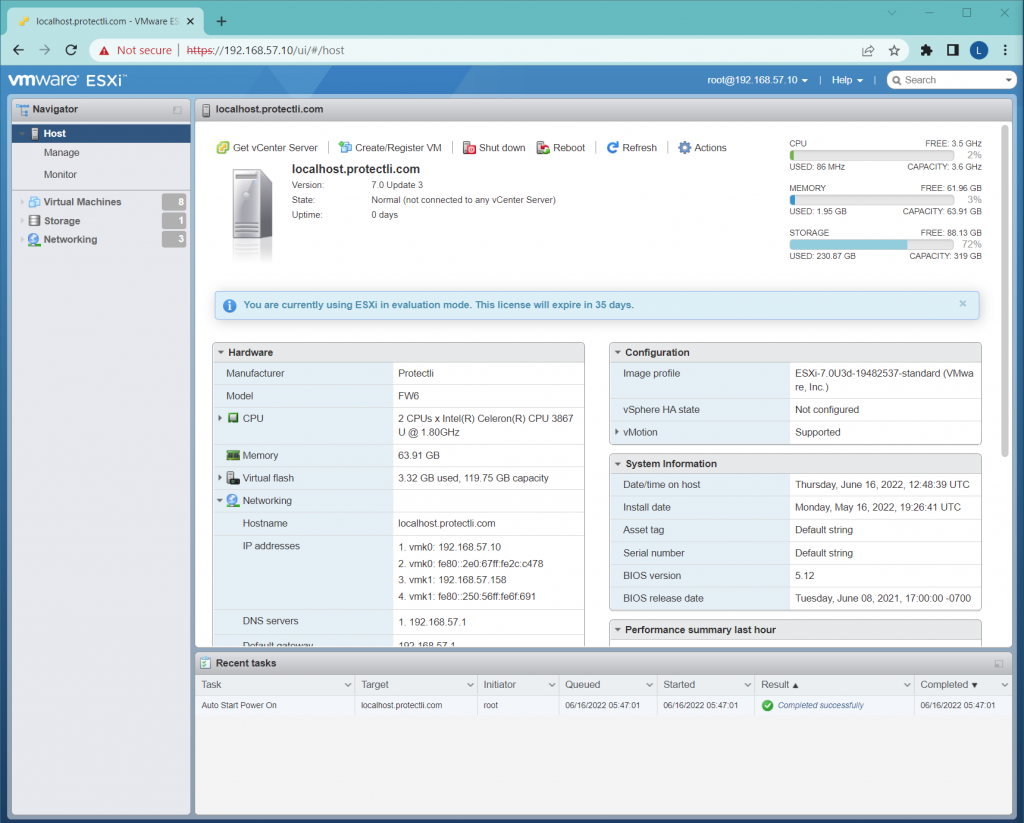Collapse the Configuration panel
1024x823 pixels.
click(617, 353)
